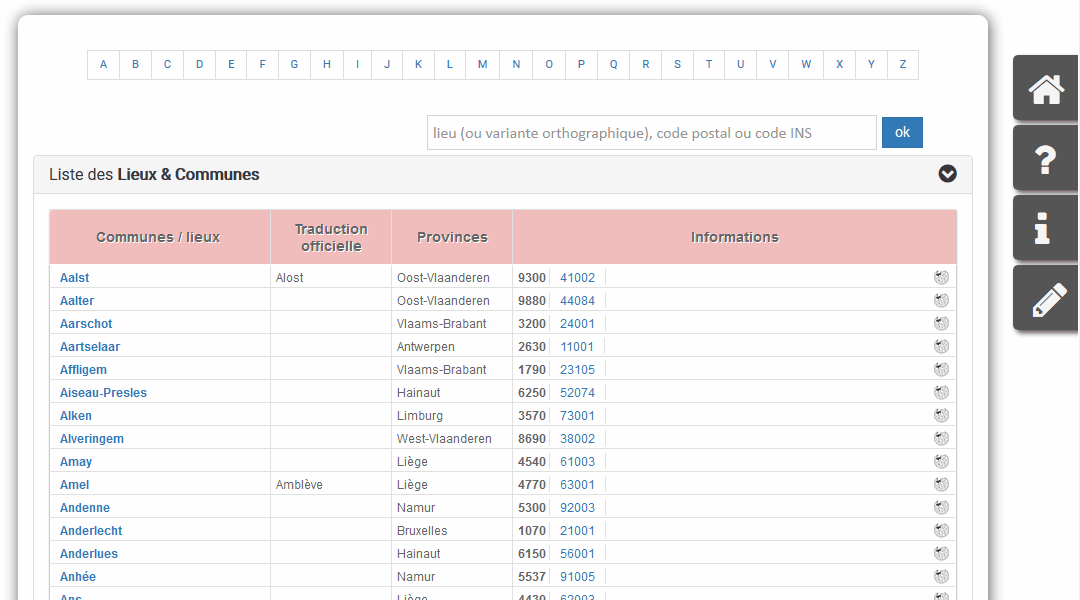Open the home icon in sidebar
Screen dimensions: 1080x600
coord(1046,90)
